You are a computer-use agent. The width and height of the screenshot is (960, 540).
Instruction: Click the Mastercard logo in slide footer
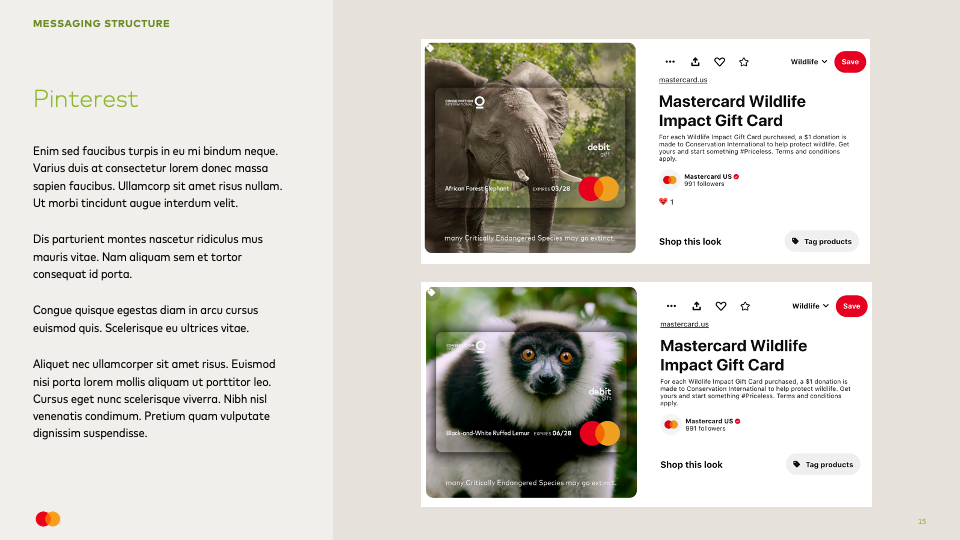pos(48,519)
